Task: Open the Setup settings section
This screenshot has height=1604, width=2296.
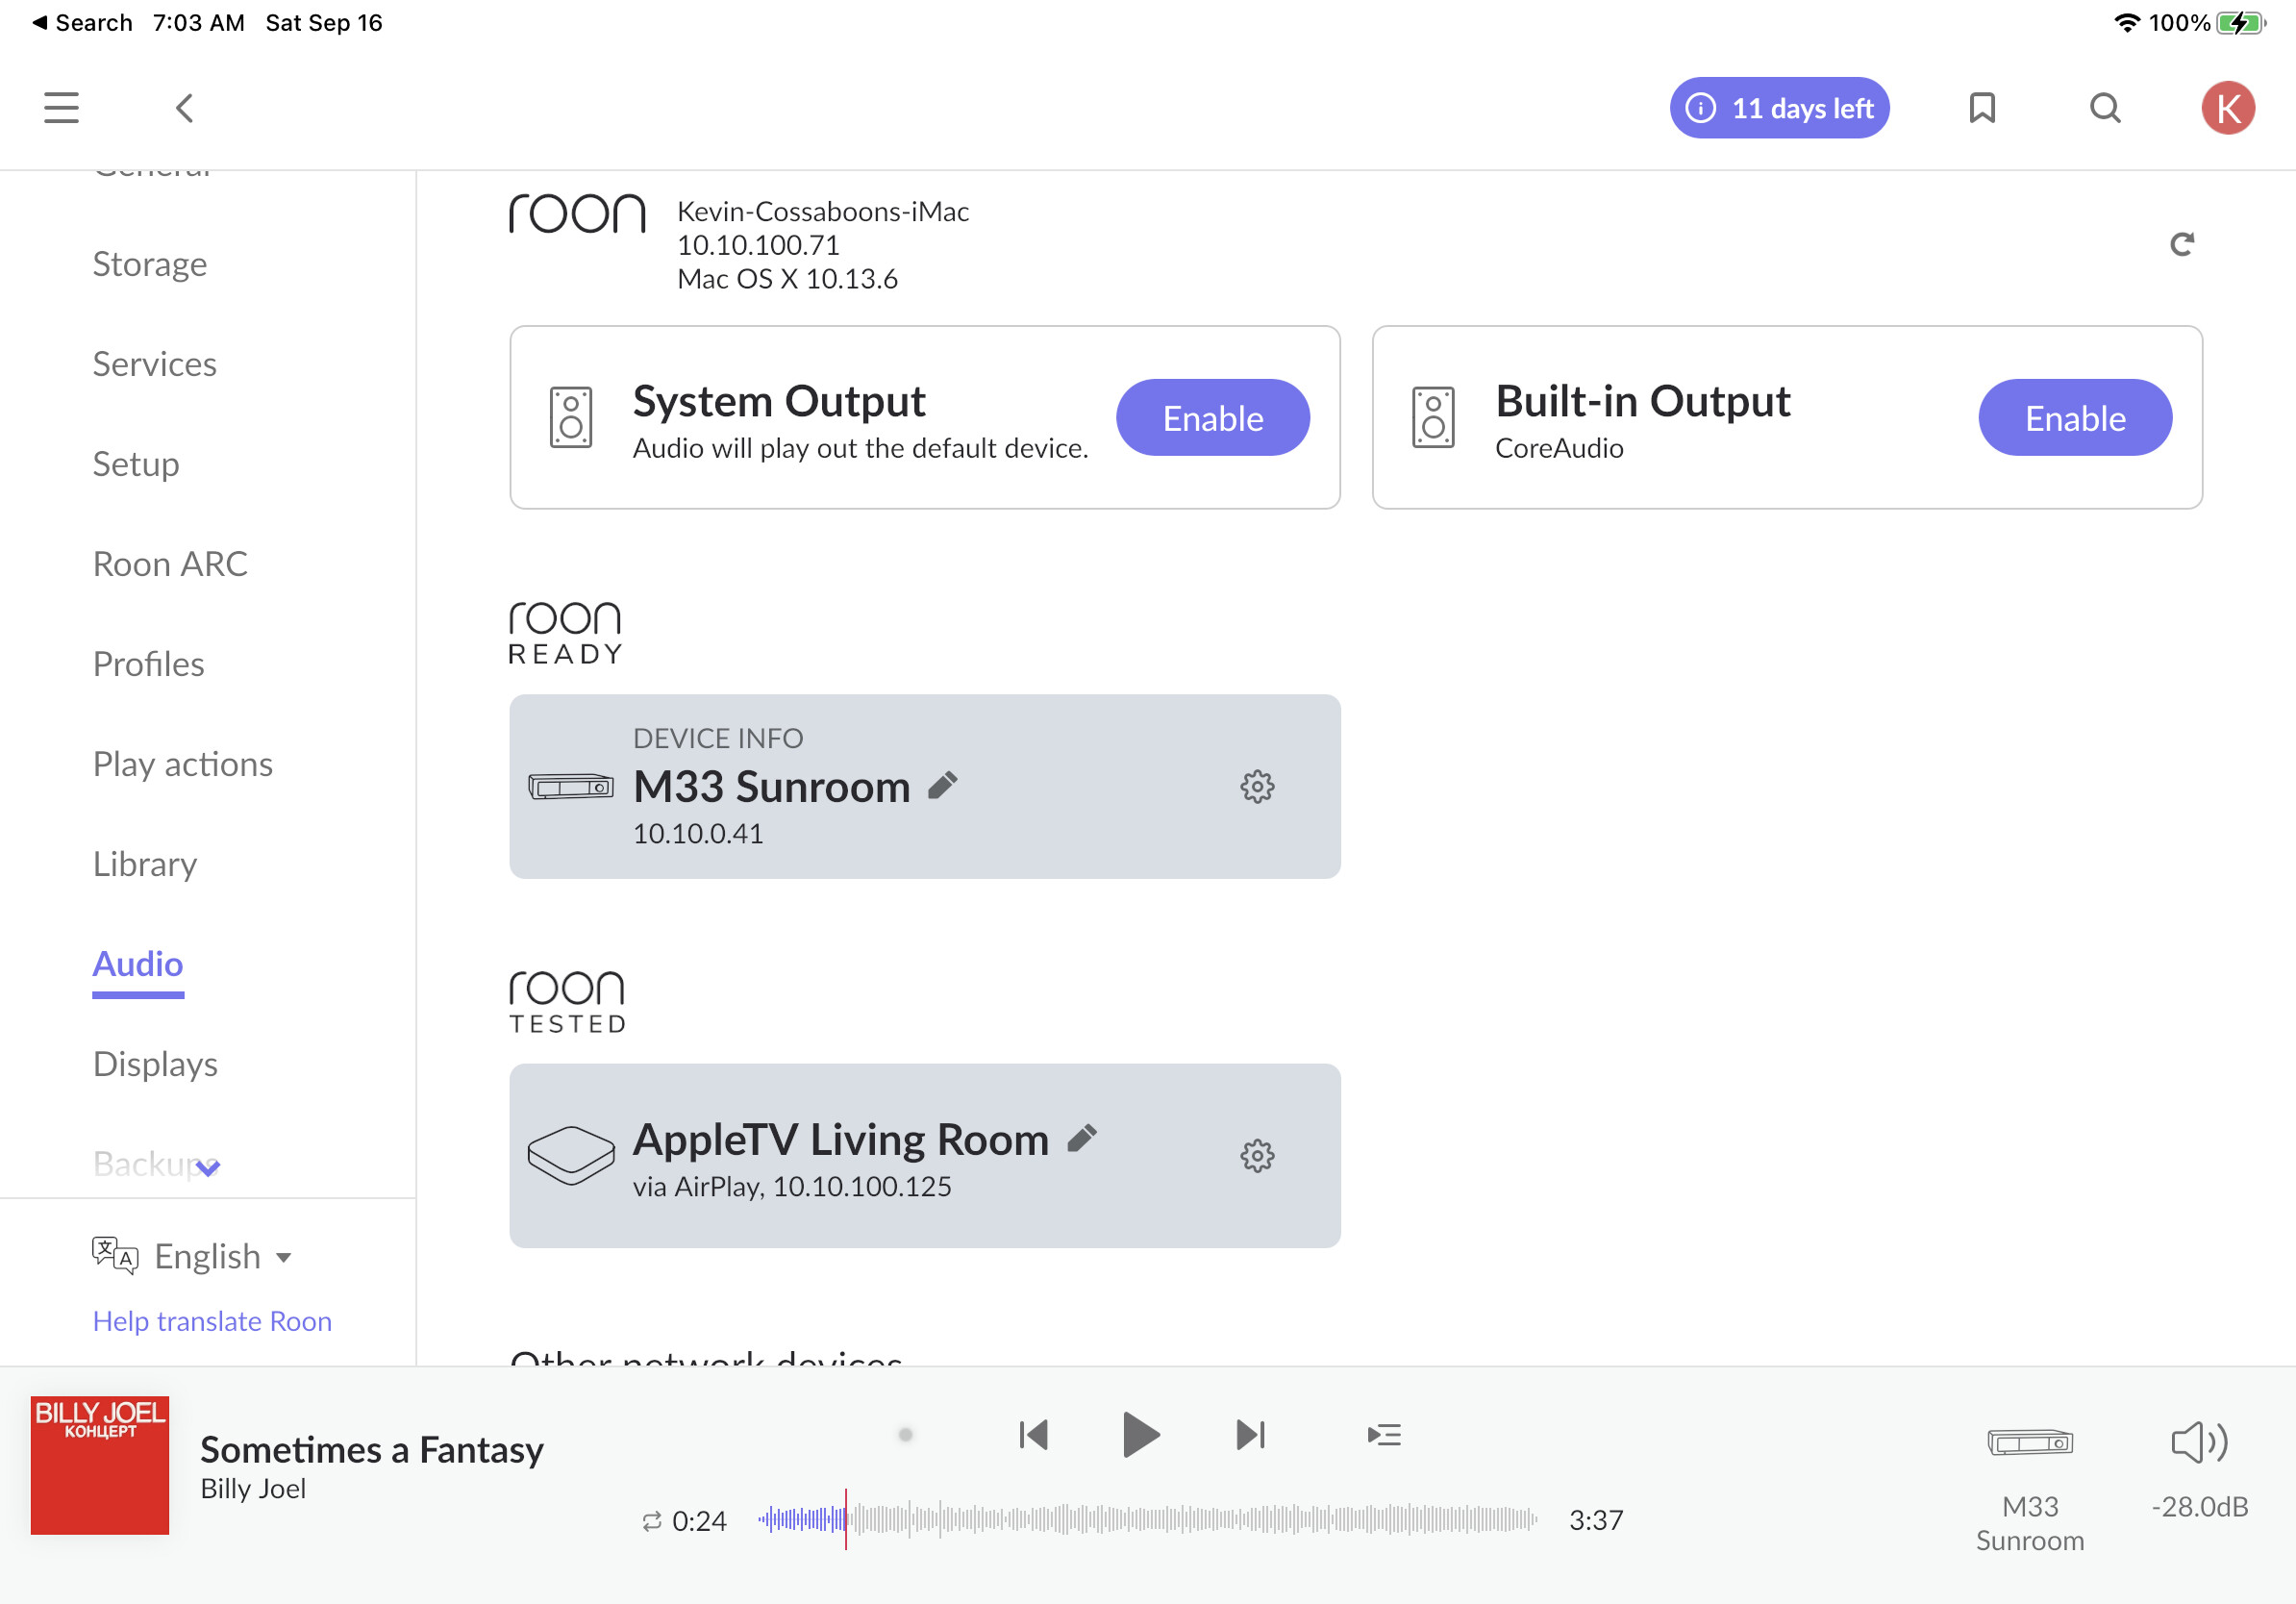Action: click(136, 464)
